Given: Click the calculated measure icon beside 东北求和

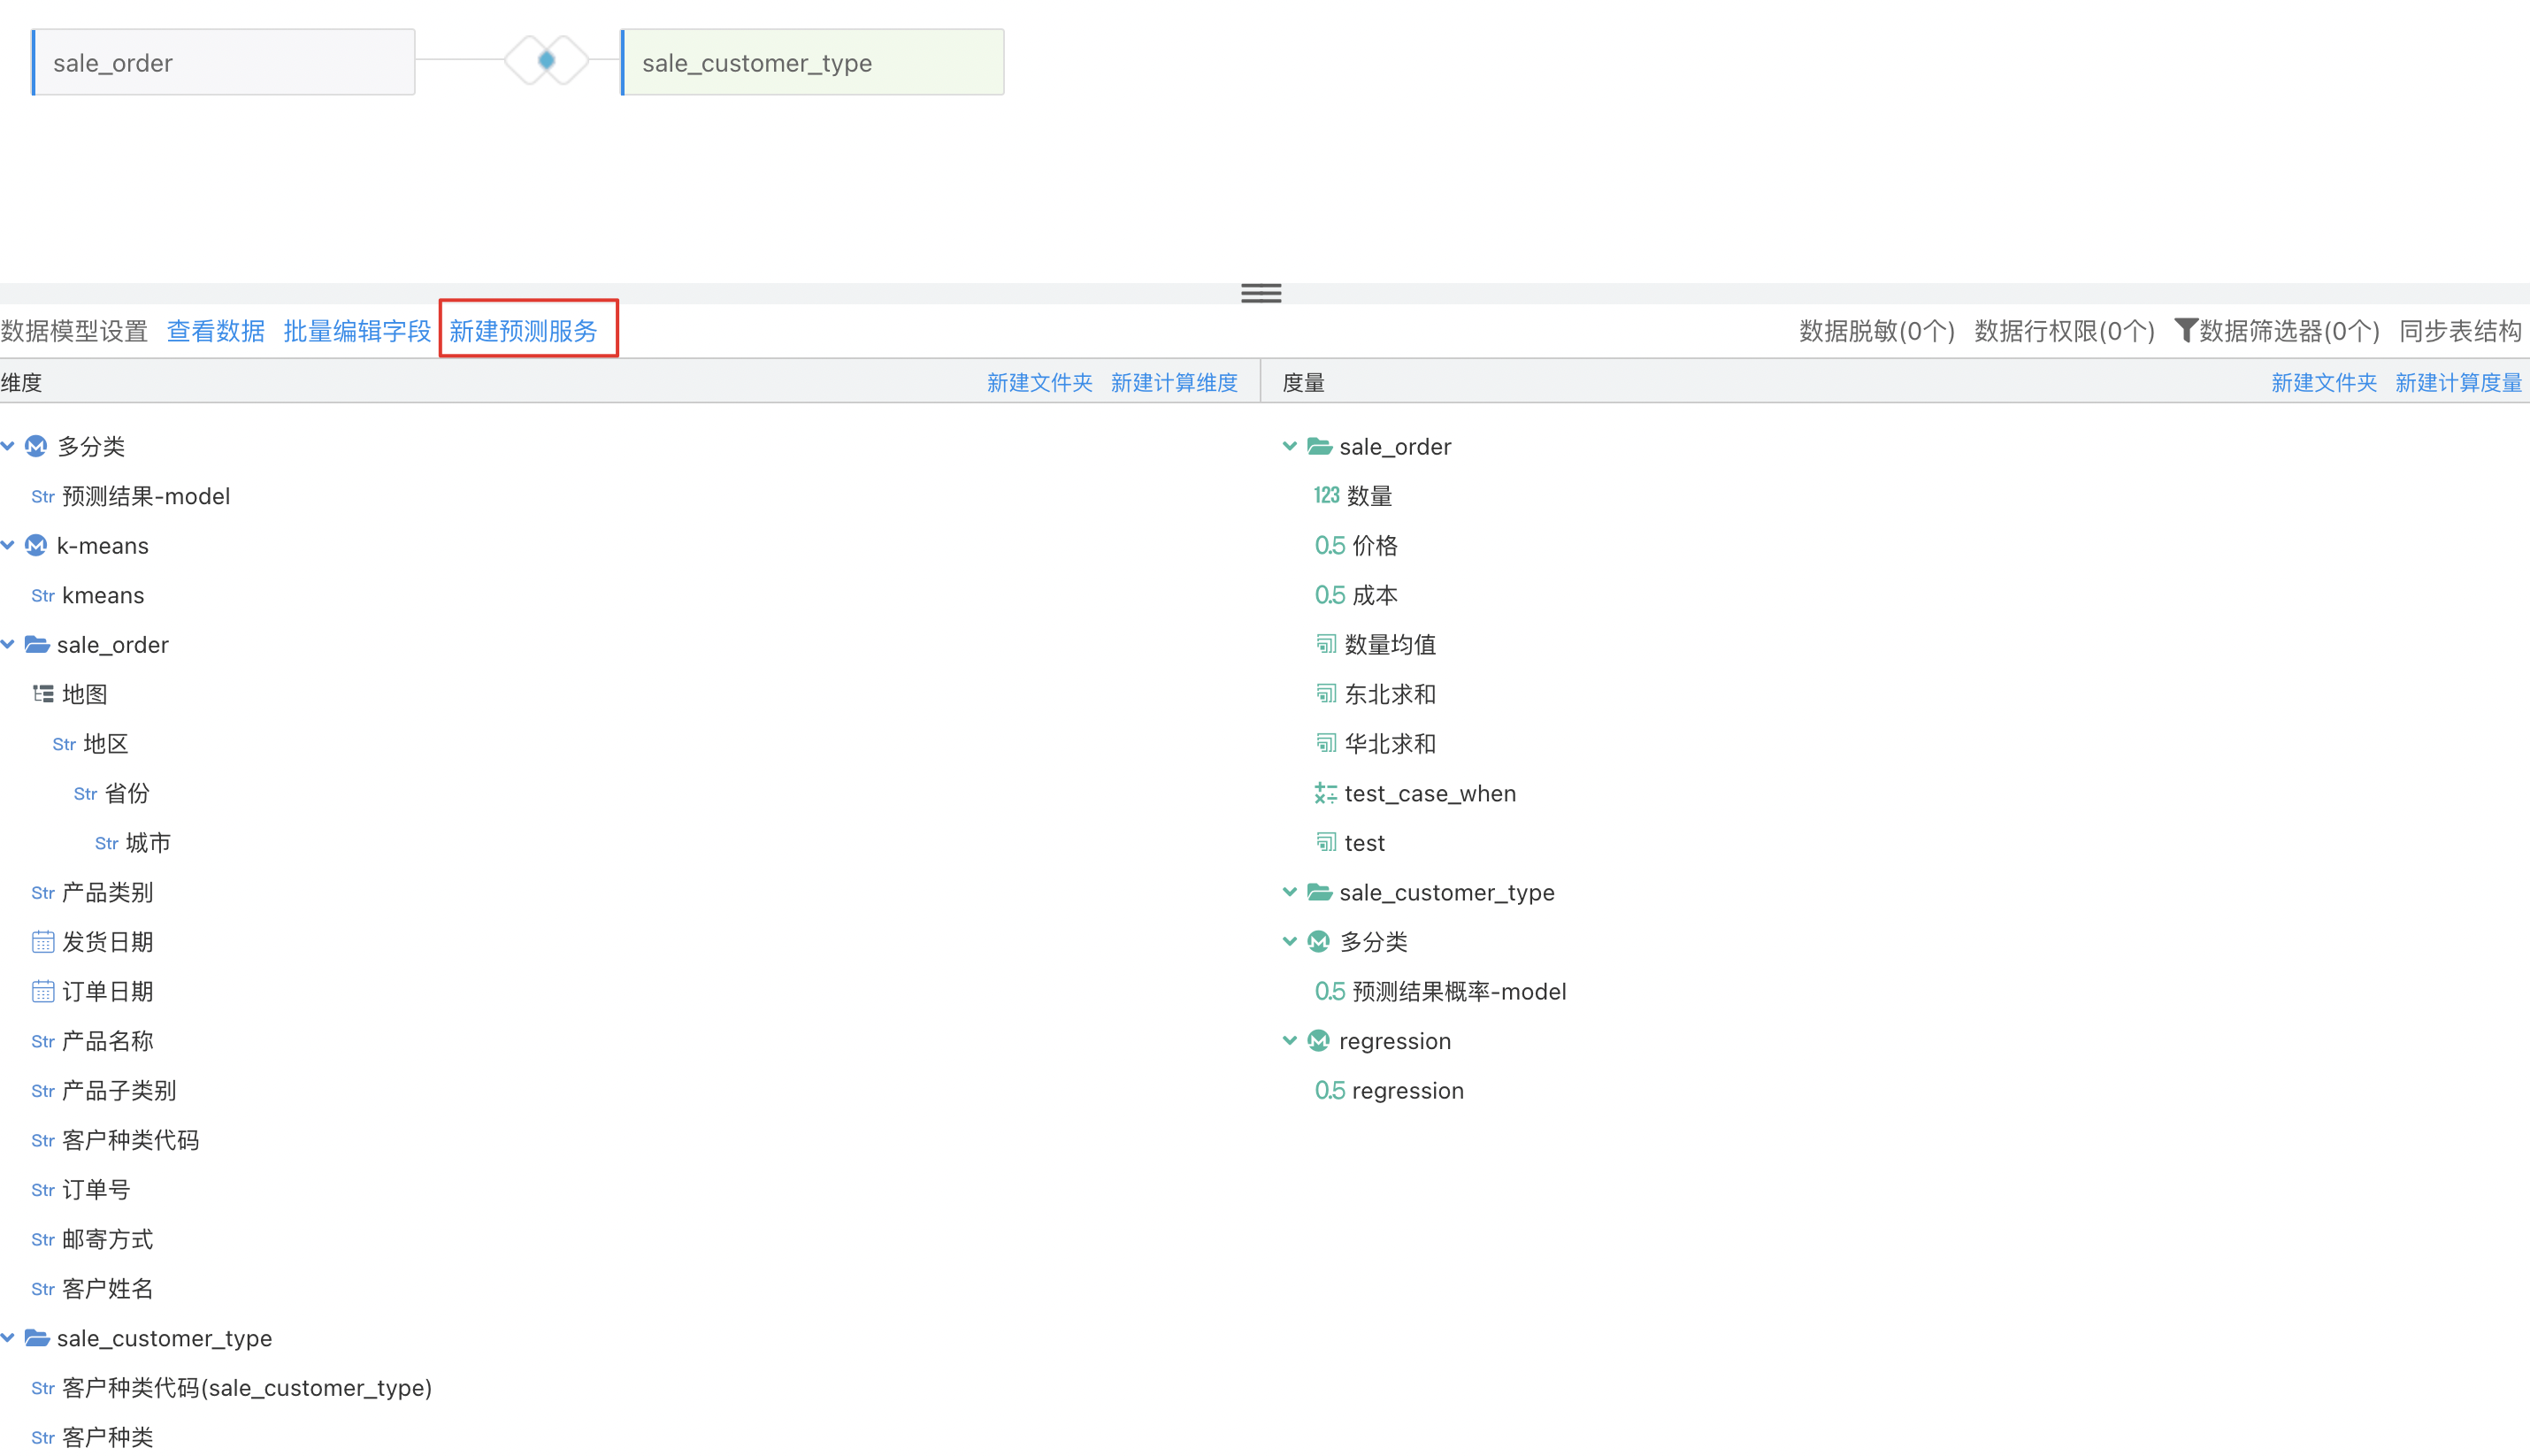Looking at the screenshot, I should 1326,693.
